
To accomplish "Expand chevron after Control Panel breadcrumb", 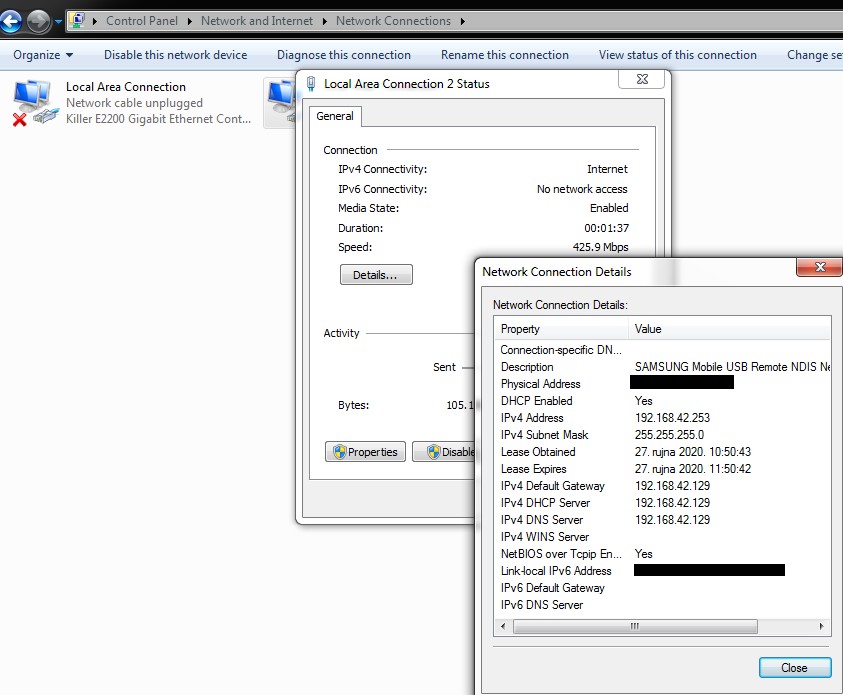I will (190, 22).
